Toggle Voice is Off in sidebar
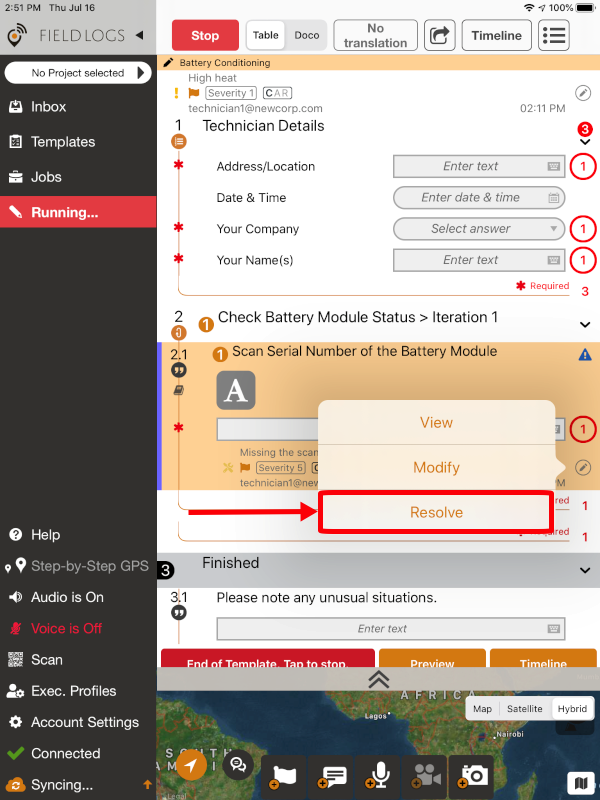Viewport: 600px width, 800px height. tap(66, 628)
